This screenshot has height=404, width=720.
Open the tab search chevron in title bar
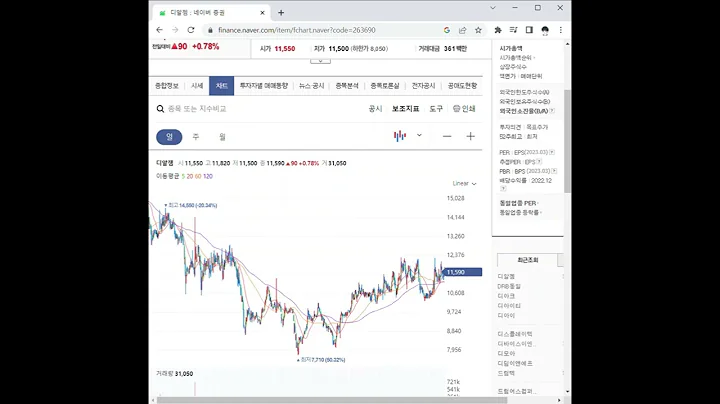click(x=493, y=8)
